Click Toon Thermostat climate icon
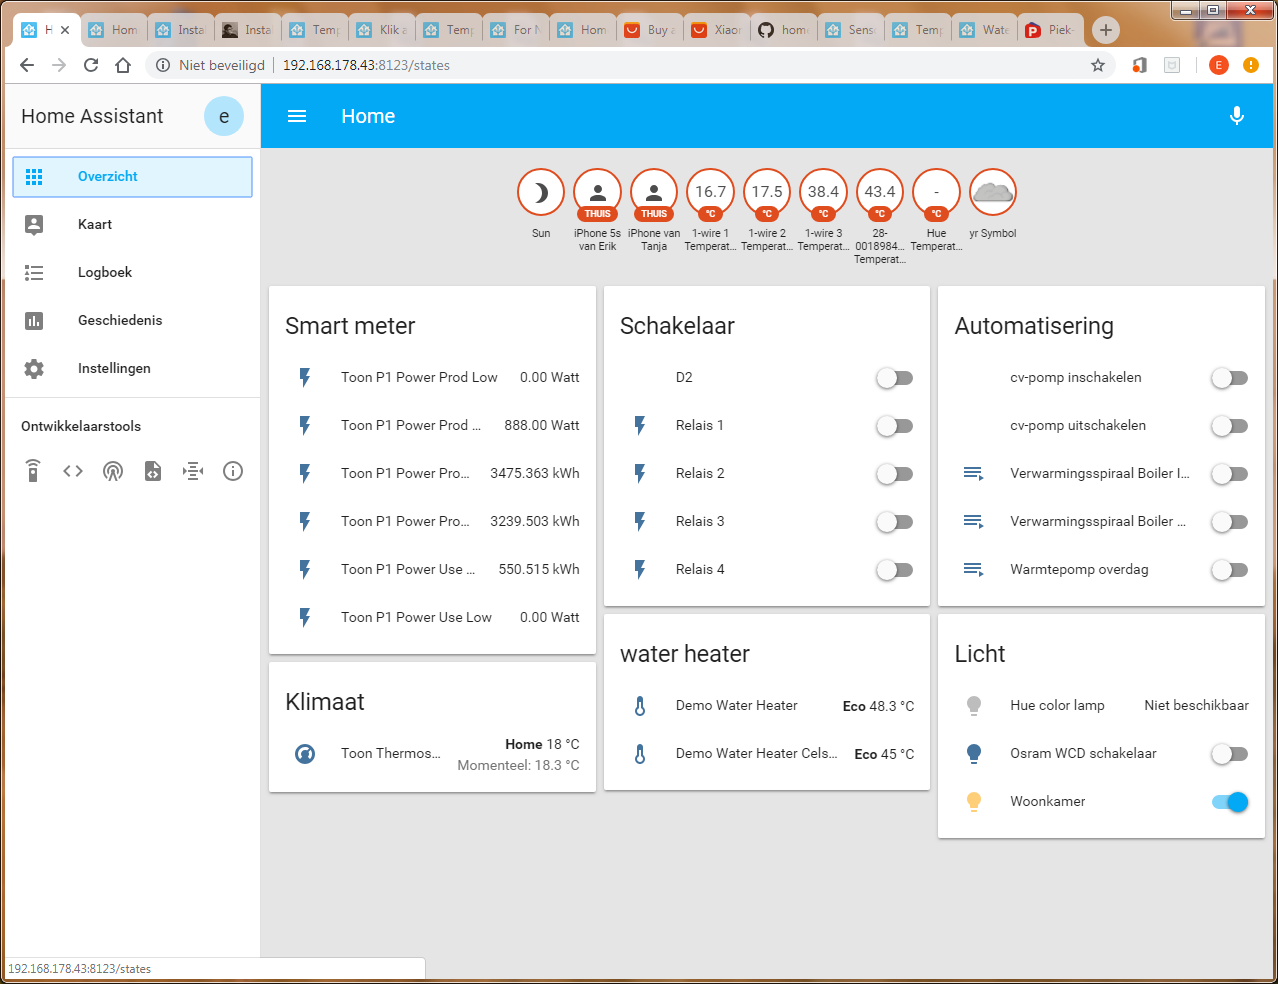This screenshot has width=1278, height=984. click(305, 754)
